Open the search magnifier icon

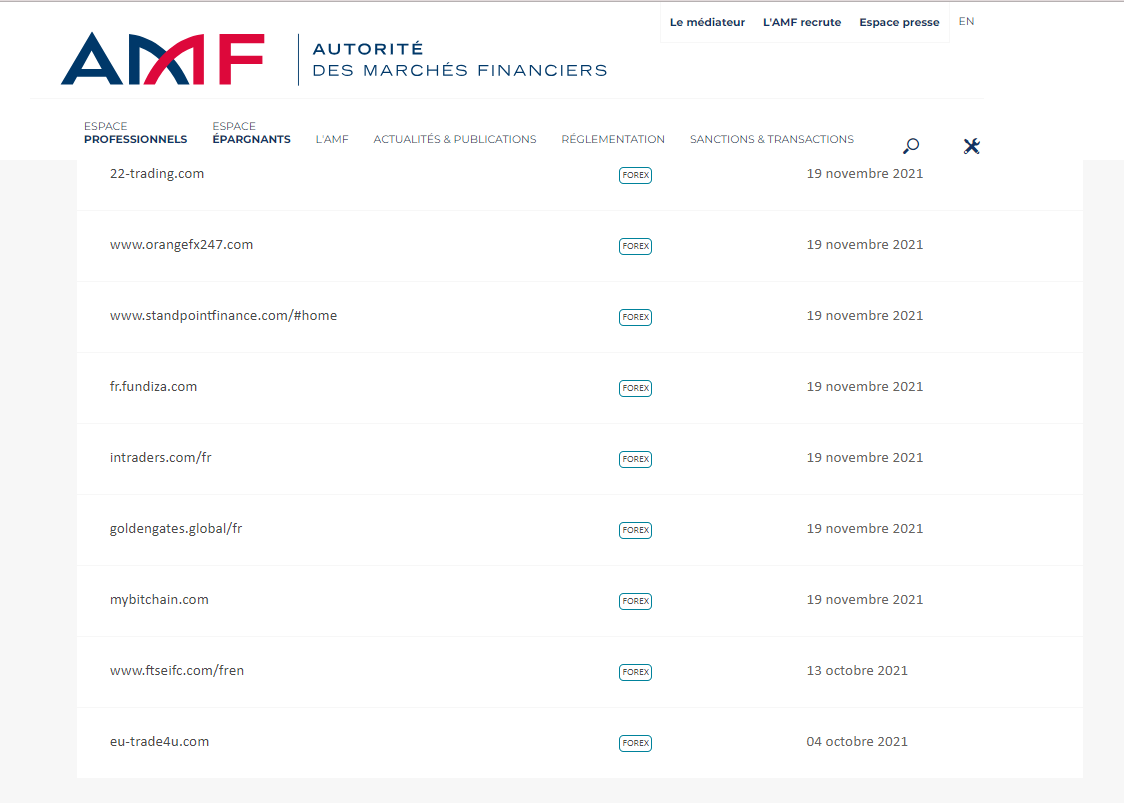click(911, 146)
